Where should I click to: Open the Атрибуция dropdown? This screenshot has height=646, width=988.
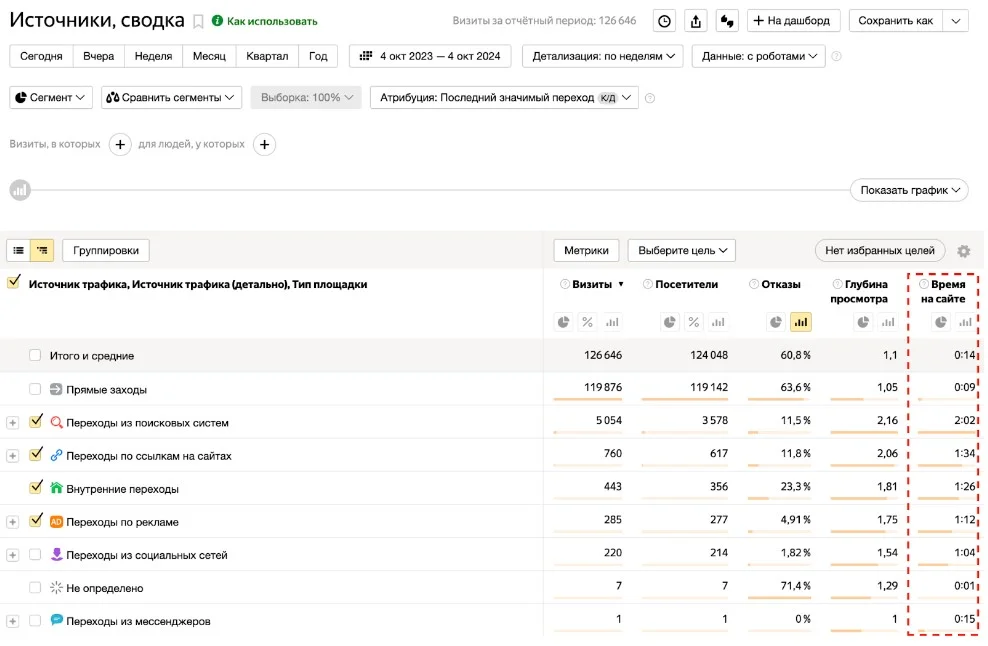tap(504, 98)
